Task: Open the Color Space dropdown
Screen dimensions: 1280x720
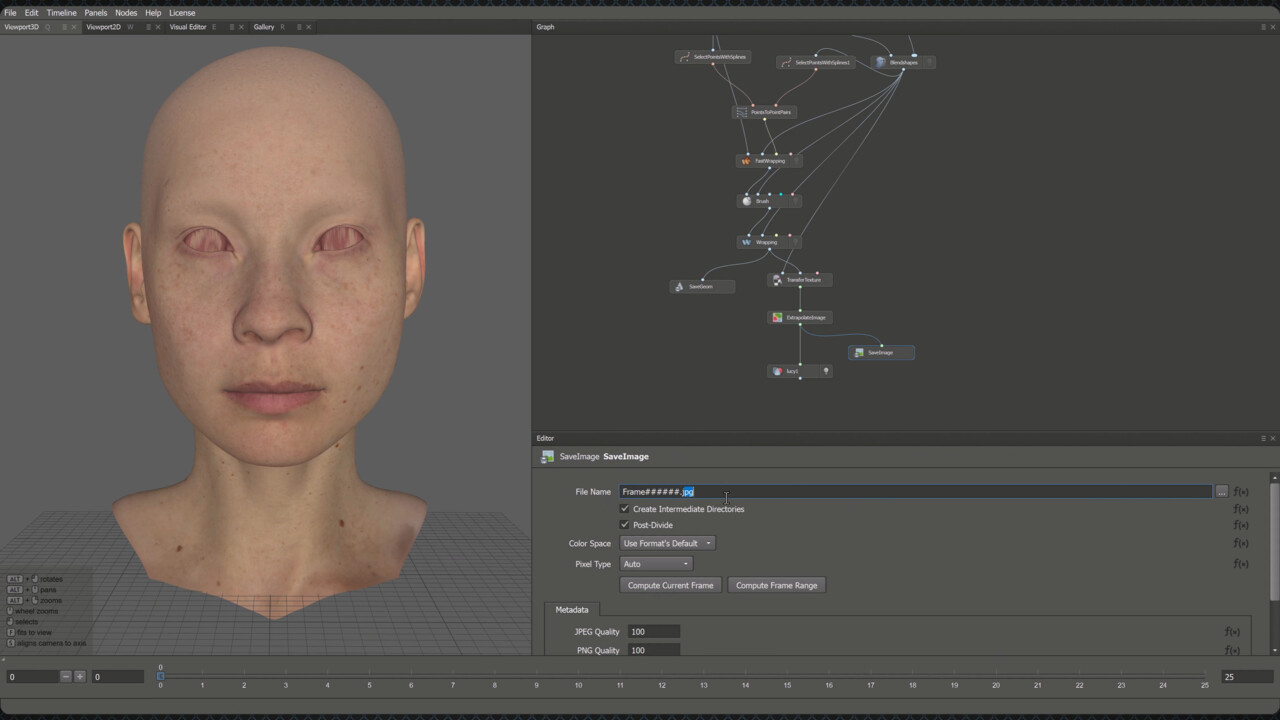Action: coord(667,543)
